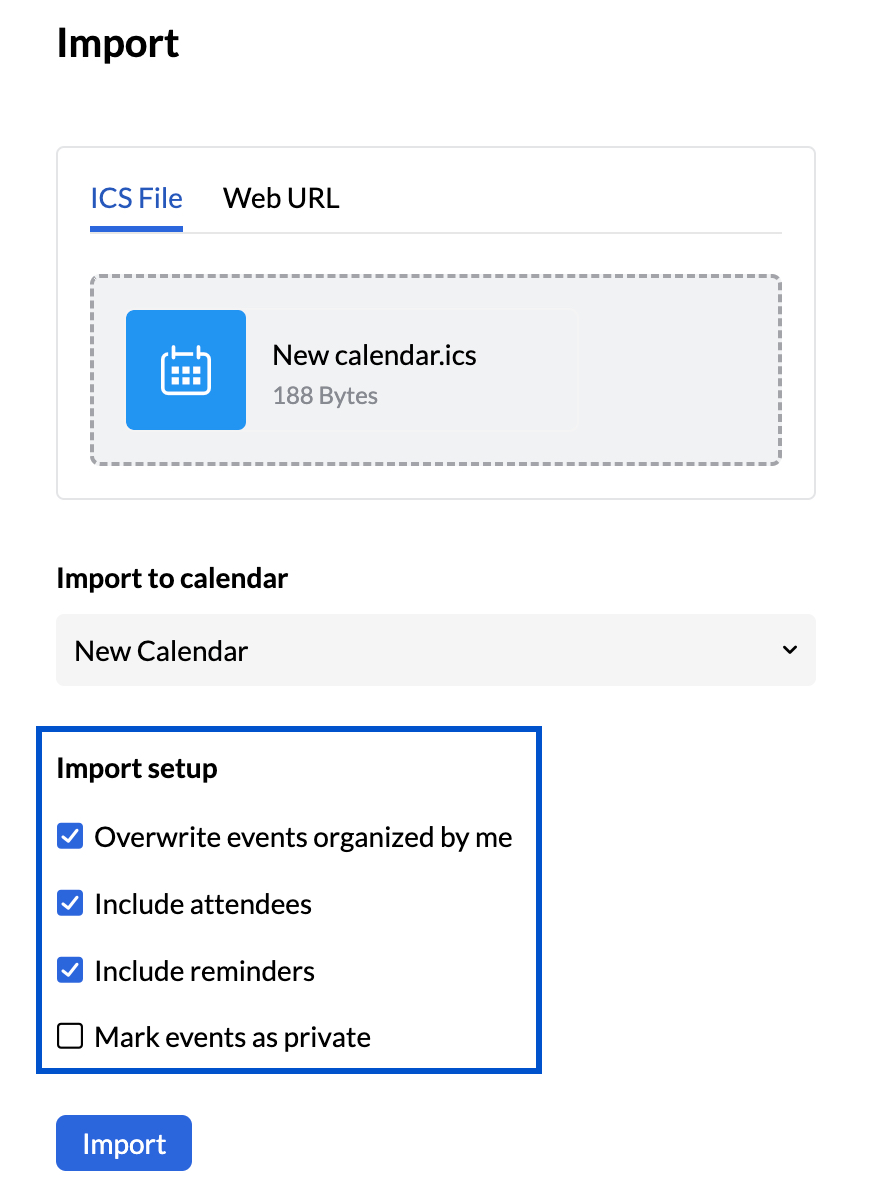
Task: Open the Web URL tab
Action: (281, 198)
